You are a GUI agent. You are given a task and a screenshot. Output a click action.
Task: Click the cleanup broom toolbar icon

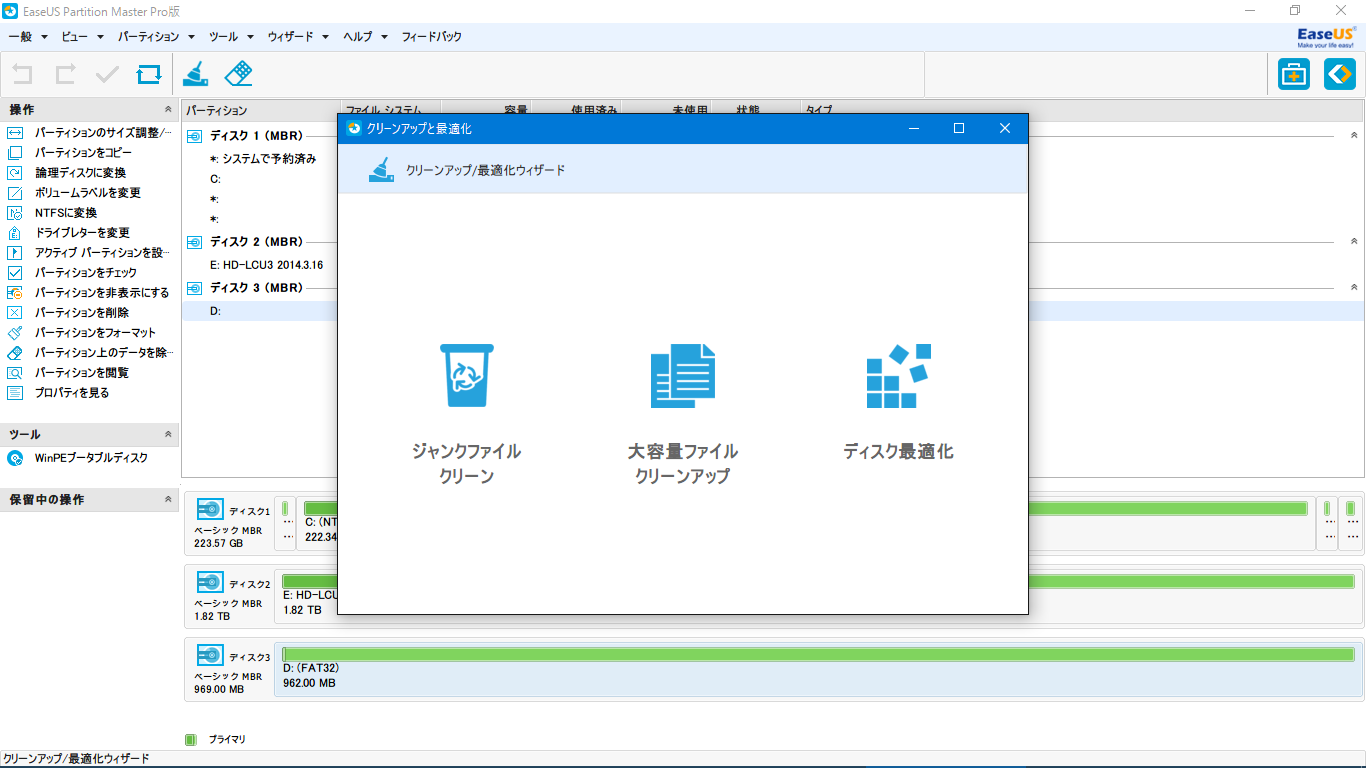pos(196,74)
